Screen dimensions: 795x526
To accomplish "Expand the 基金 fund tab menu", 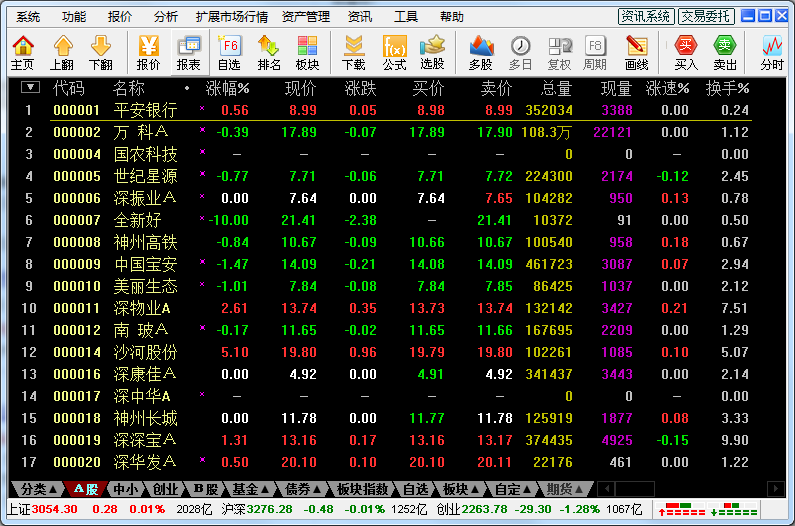I will pyautogui.click(x=250, y=489).
